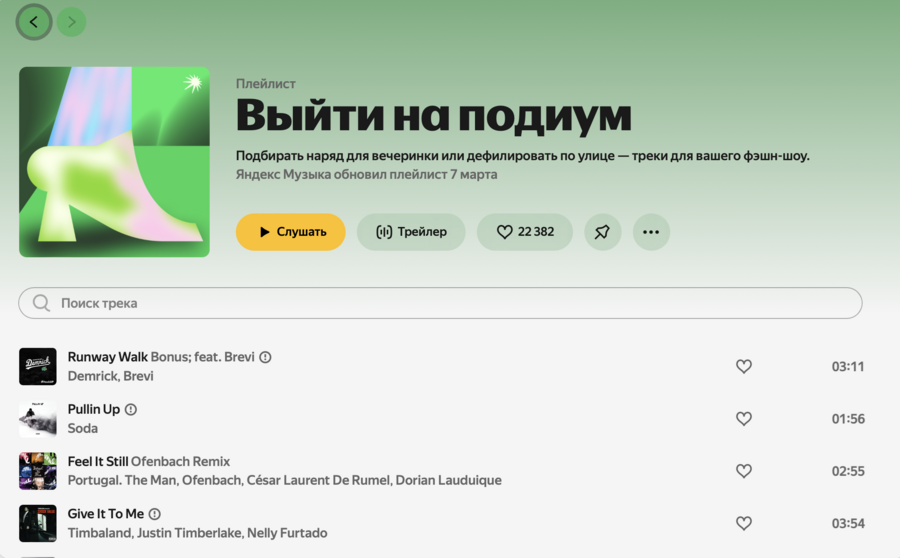Open artist Dorian Lauduique
The height and width of the screenshot is (558, 900).
448,480
